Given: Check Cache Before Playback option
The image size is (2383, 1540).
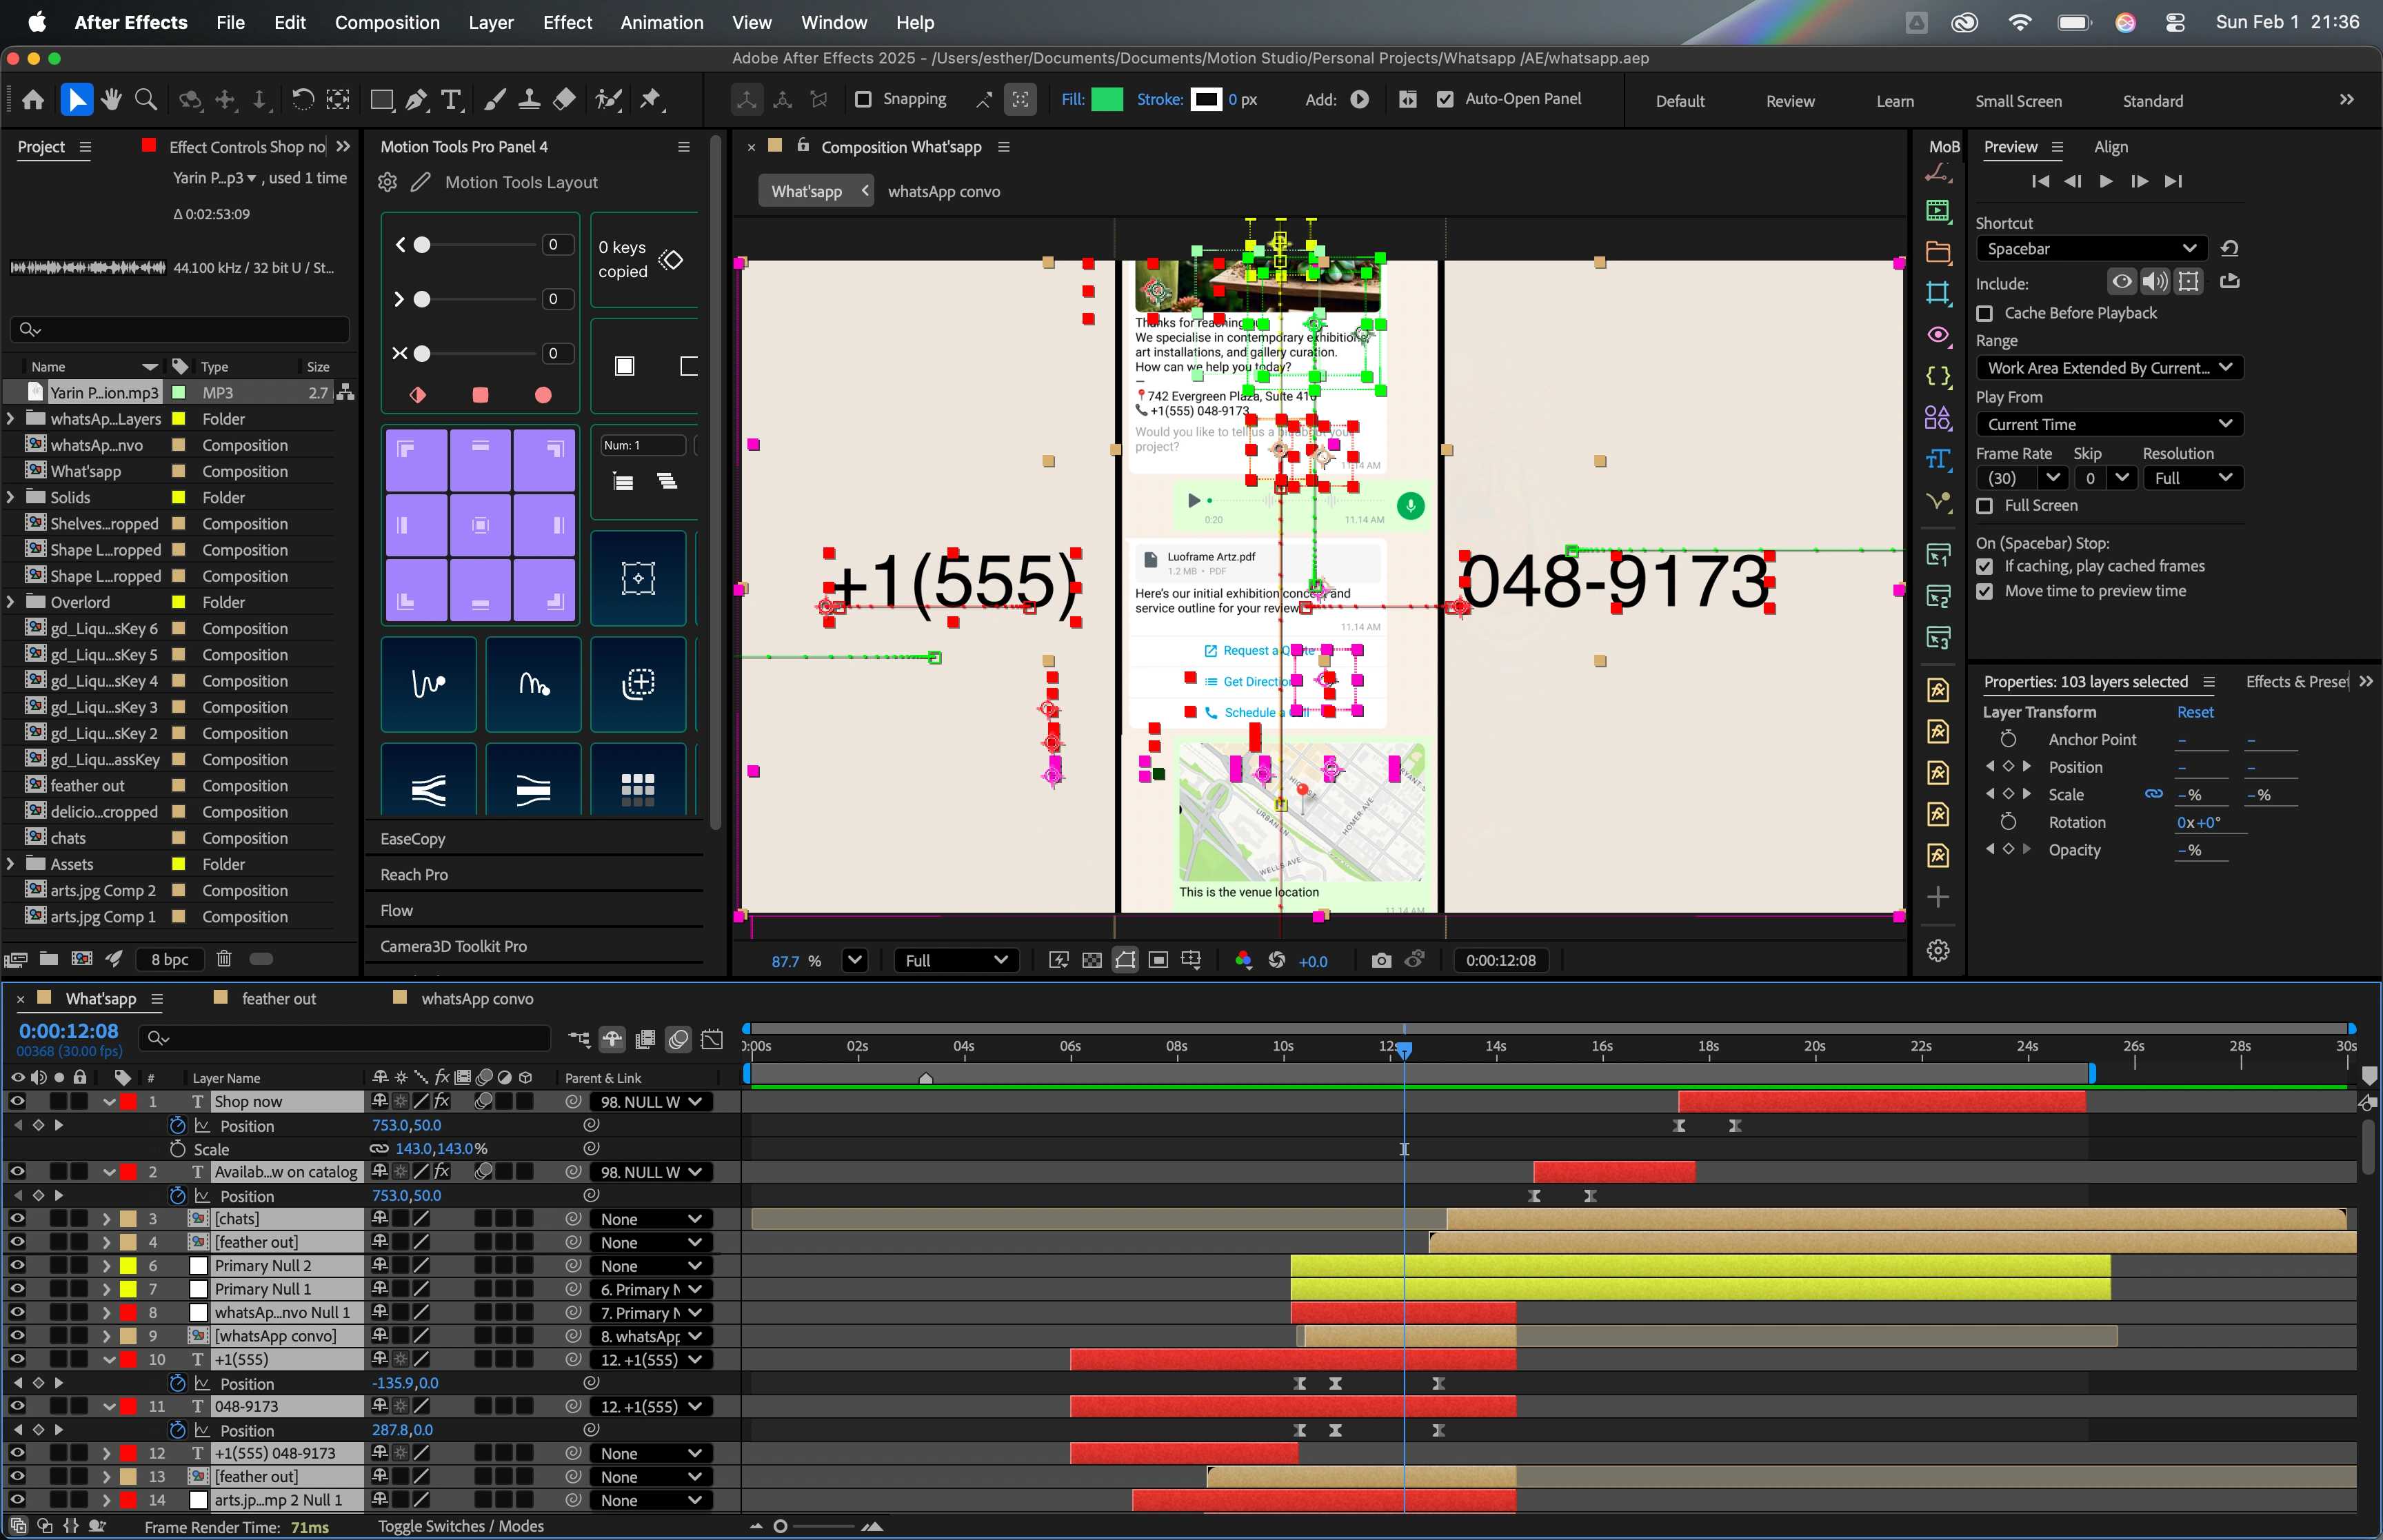Looking at the screenshot, I should 1985,313.
